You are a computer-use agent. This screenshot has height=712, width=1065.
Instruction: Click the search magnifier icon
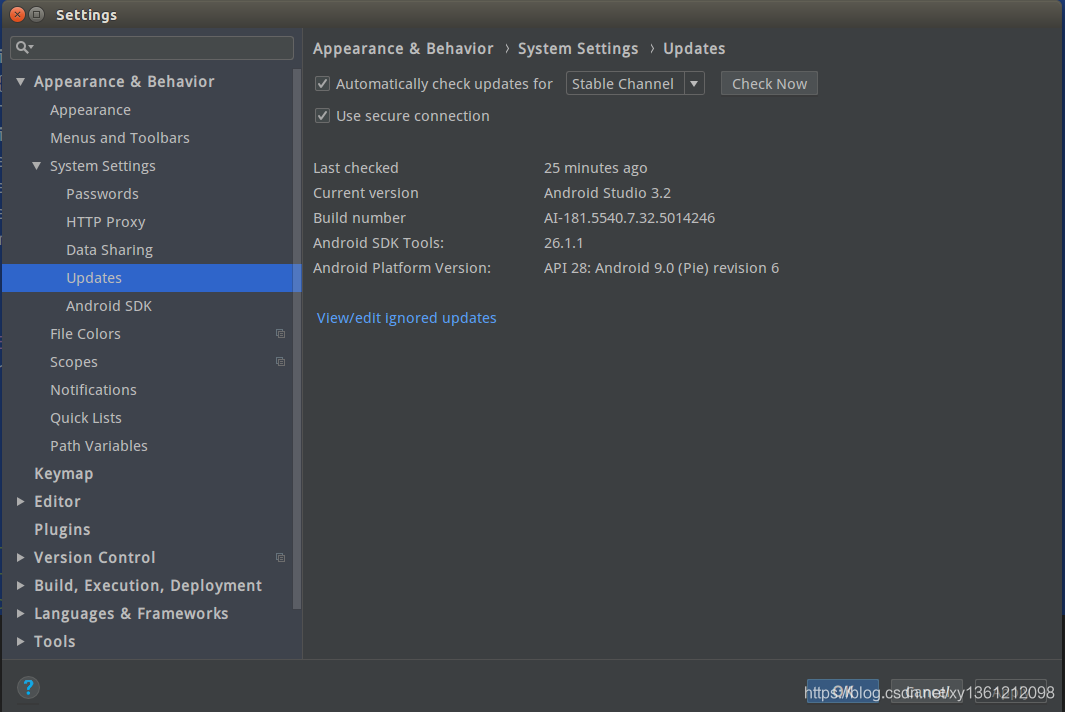[x=23, y=47]
